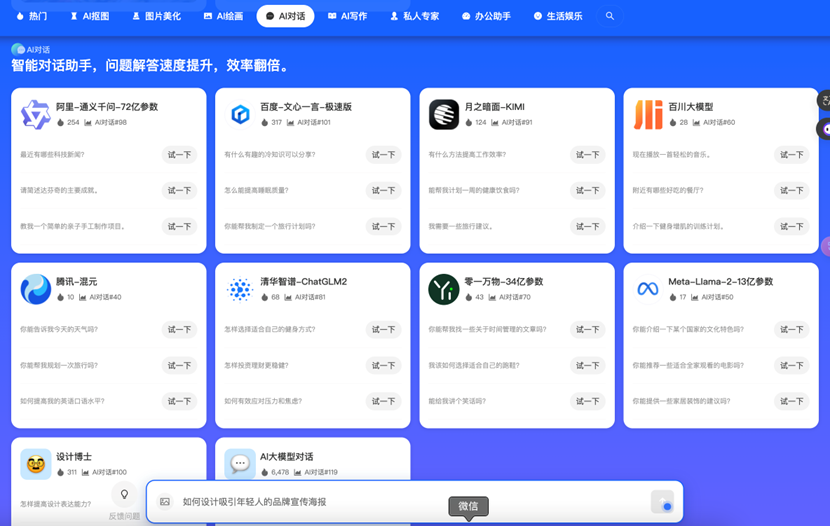Image resolution: width=830 pixels, height=526 pixels.
Task: Click the Meta-Llama-2 logo icon
Action: tap(648, 289)
